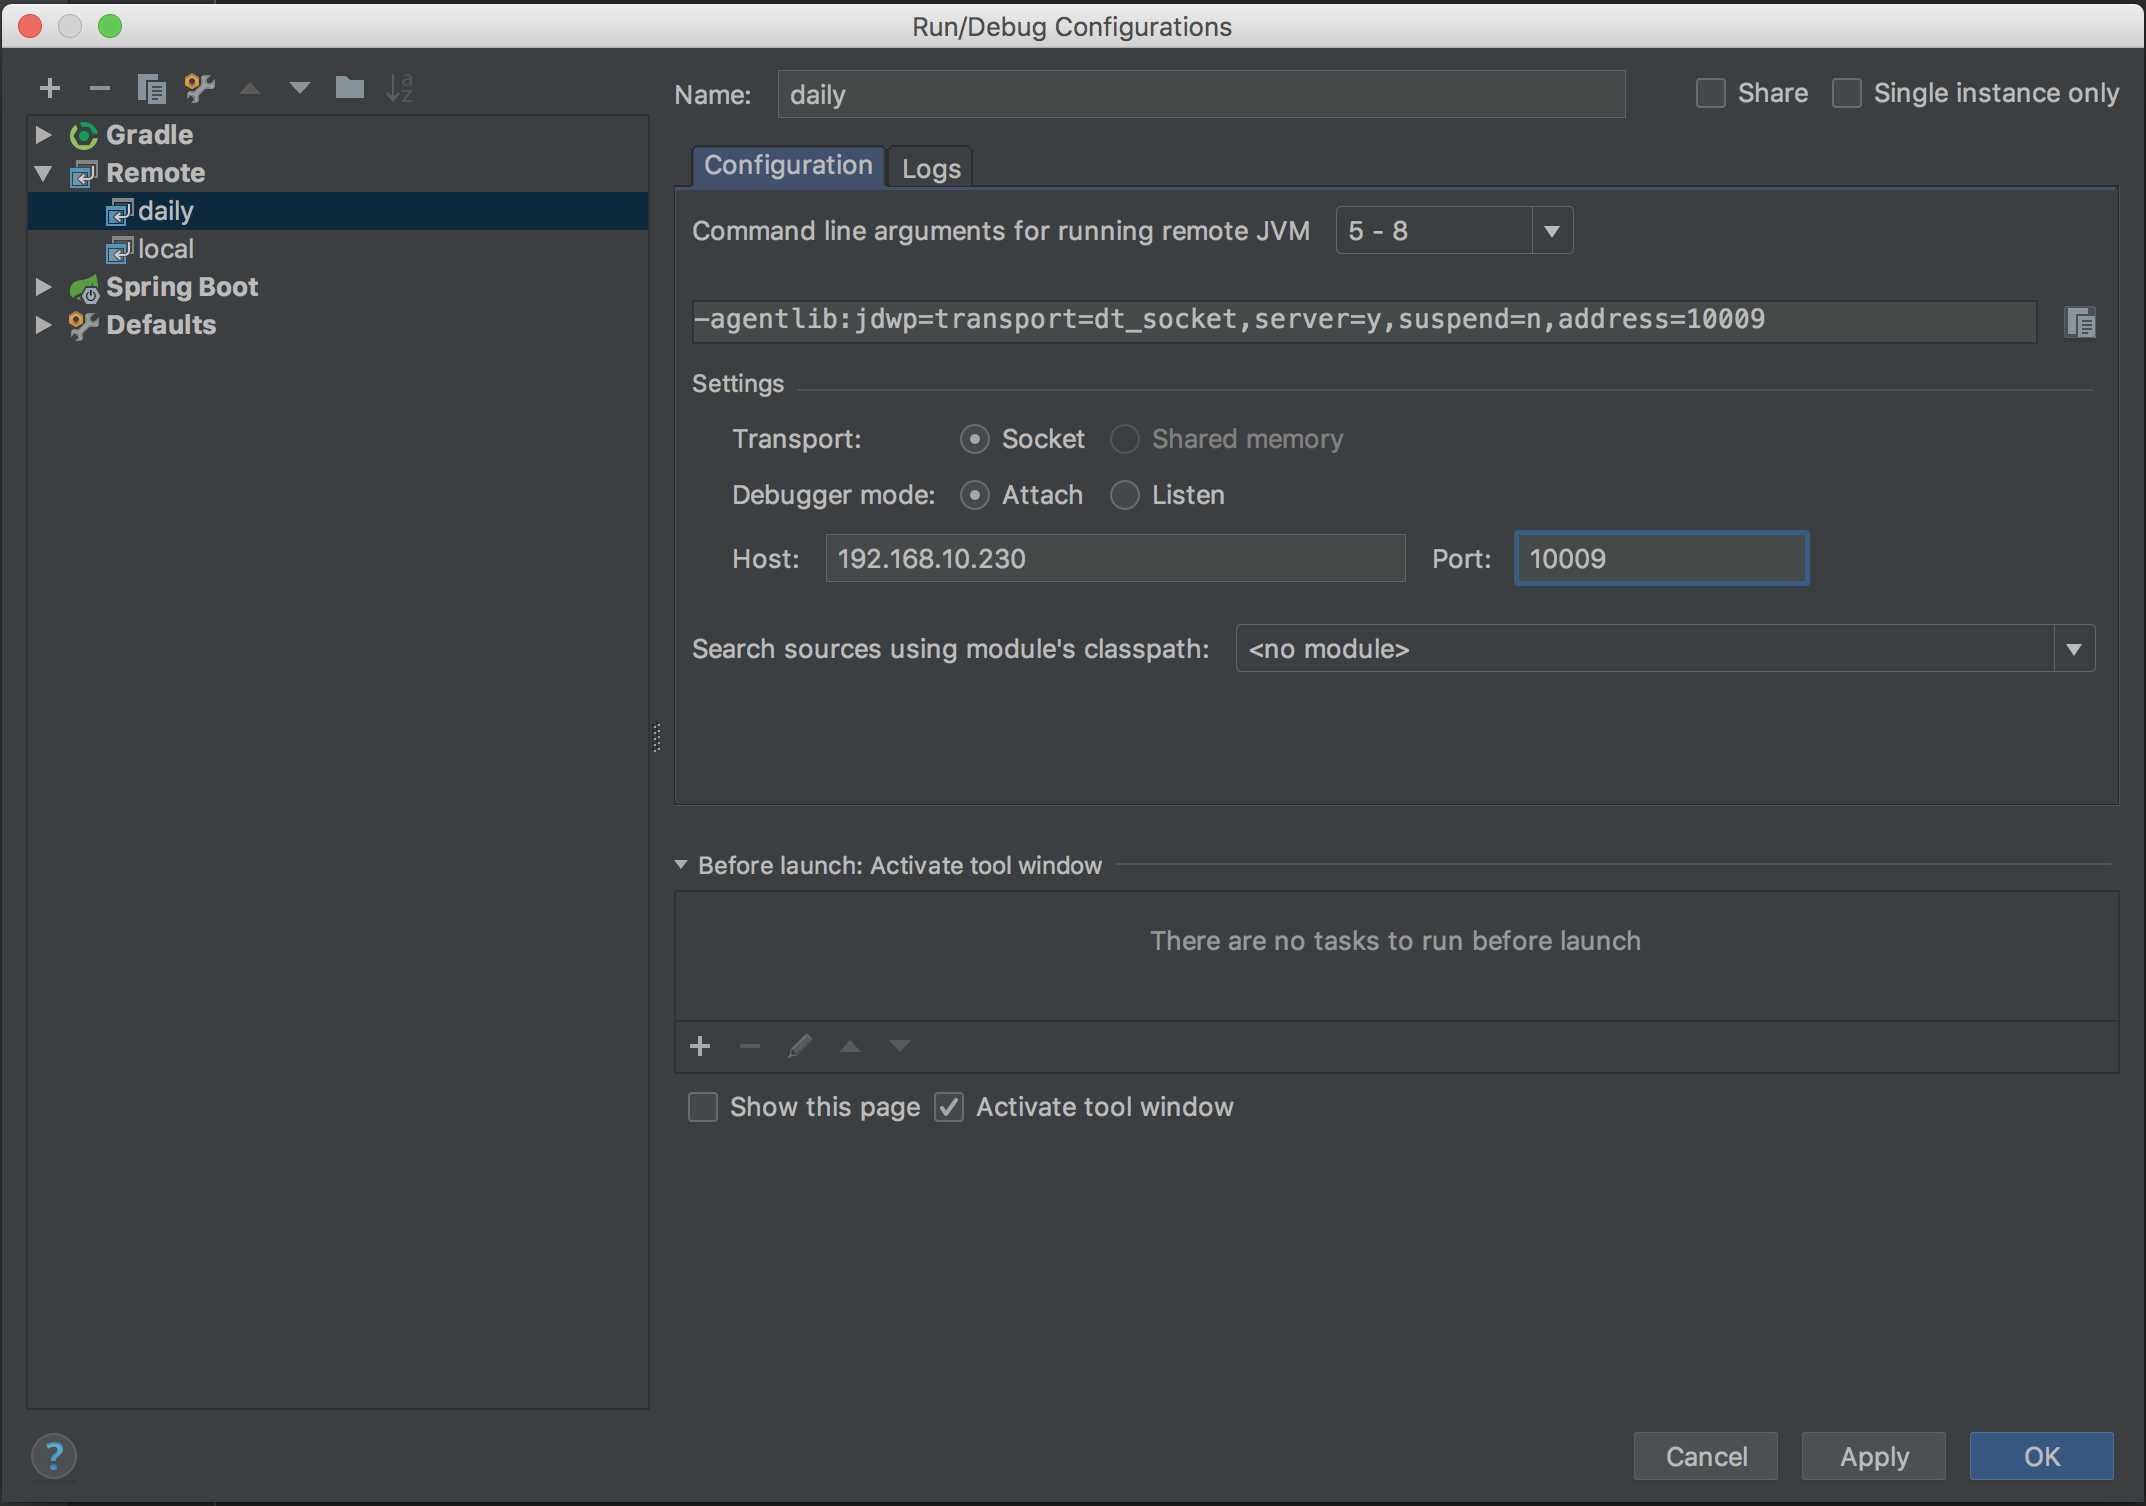2146x1506 pixels.
Task: Select the Socket transport radio button
Action: point(974,437)
